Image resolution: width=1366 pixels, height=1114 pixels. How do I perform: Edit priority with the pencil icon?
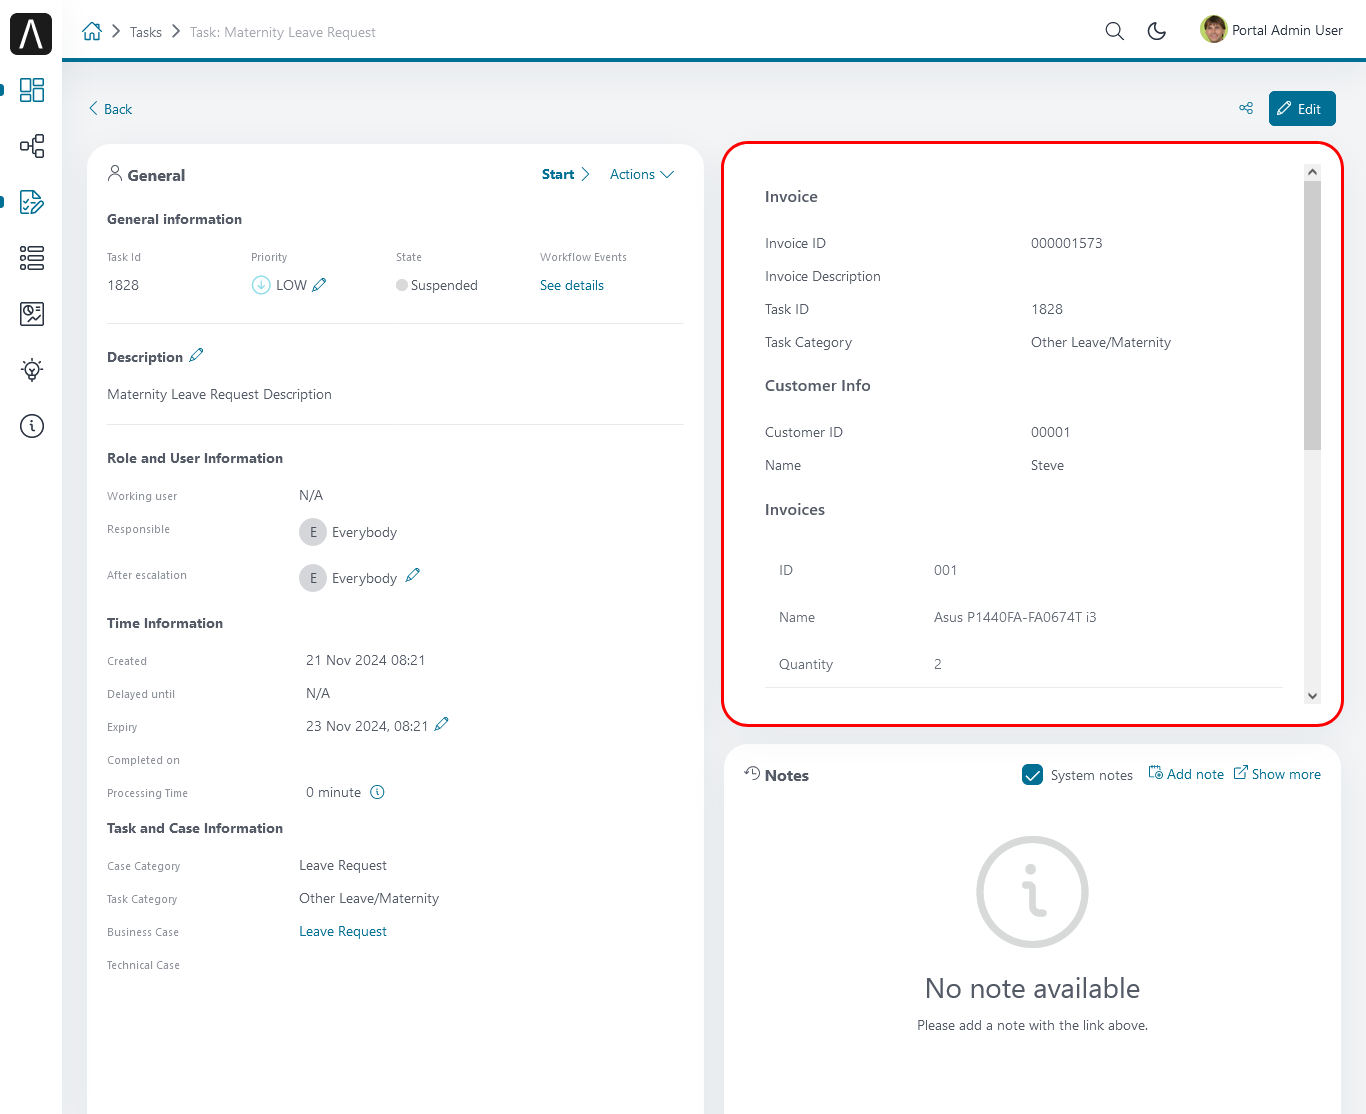(320, 285)
